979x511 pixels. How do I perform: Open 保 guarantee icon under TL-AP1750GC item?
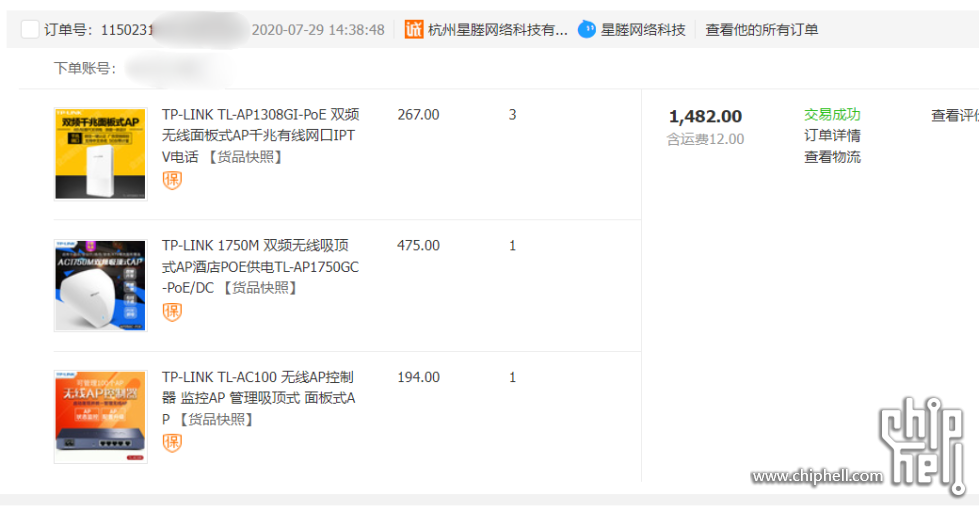click(x=172, y=312)
